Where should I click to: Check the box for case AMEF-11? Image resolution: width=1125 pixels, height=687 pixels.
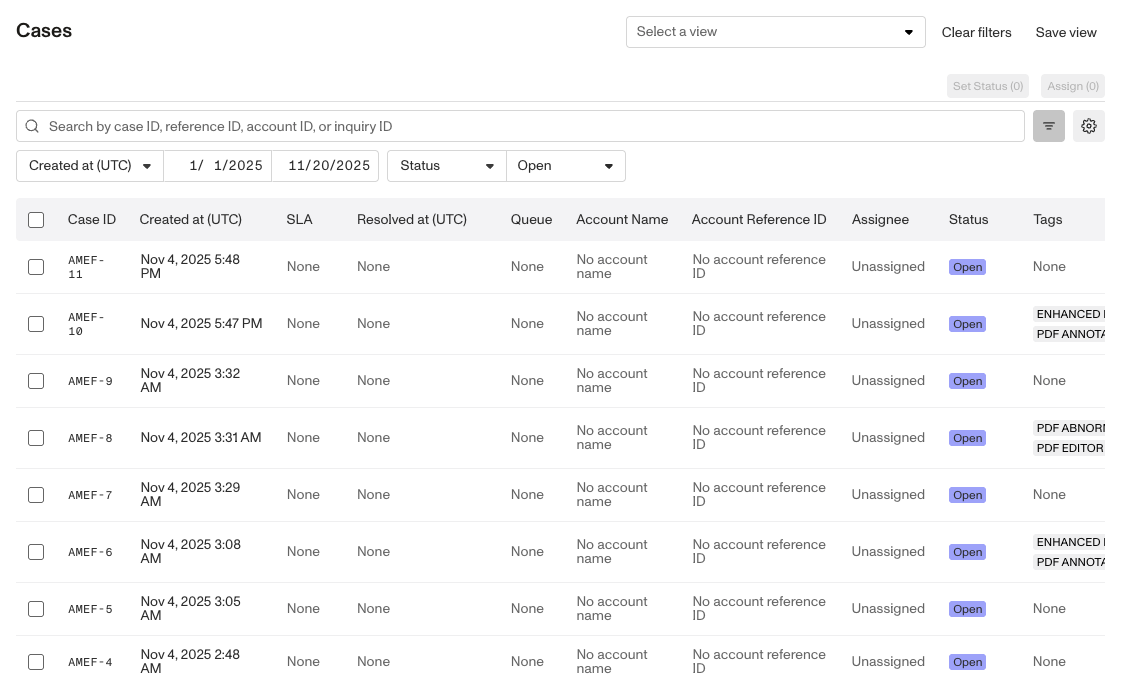click(36, 267)
